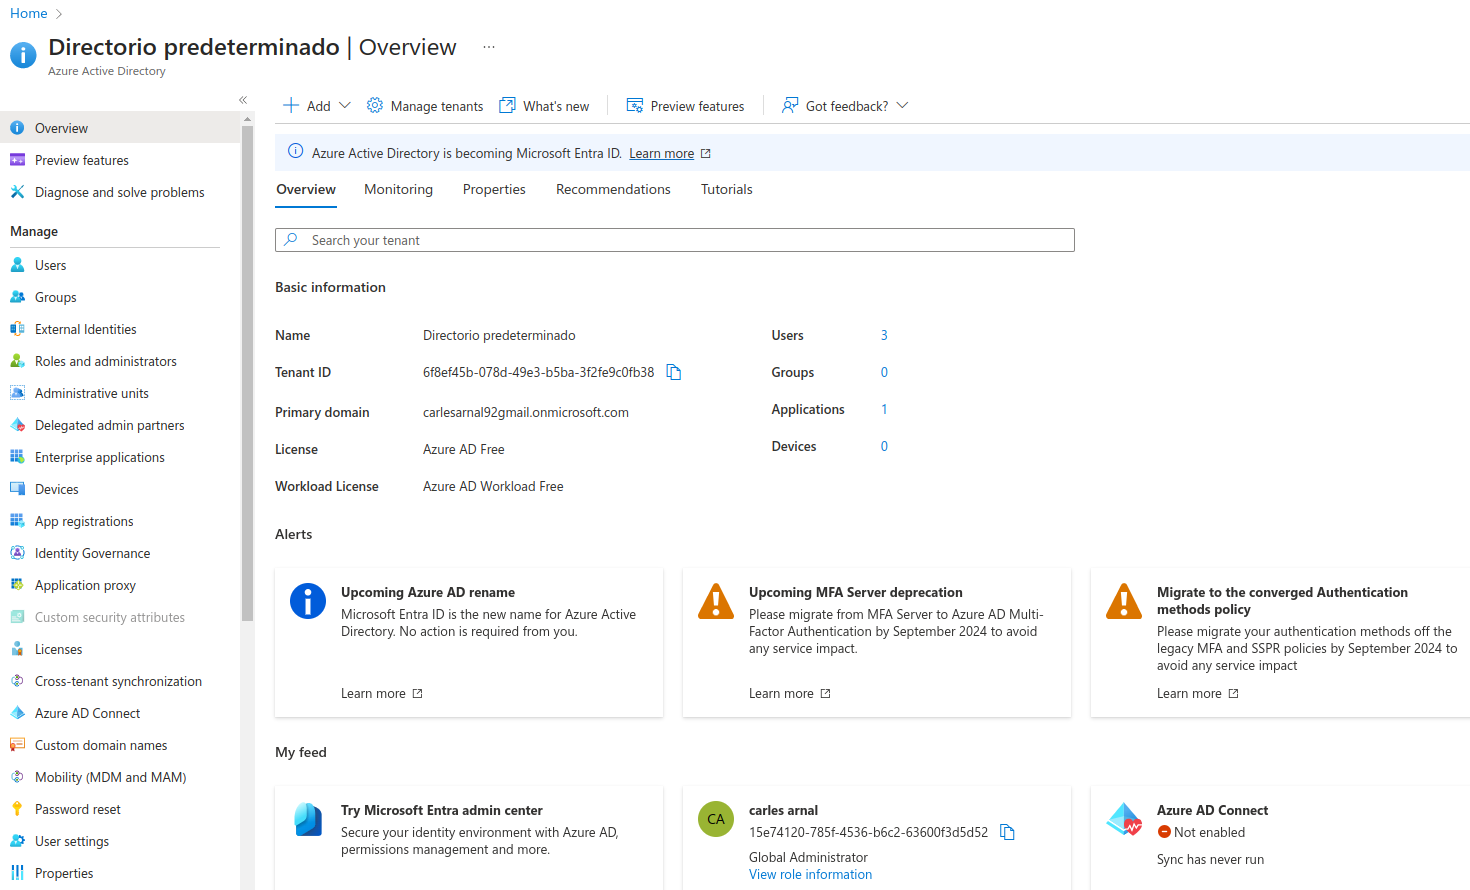
Task: Click the Roles and administrators icon
Action: point(17,361)
